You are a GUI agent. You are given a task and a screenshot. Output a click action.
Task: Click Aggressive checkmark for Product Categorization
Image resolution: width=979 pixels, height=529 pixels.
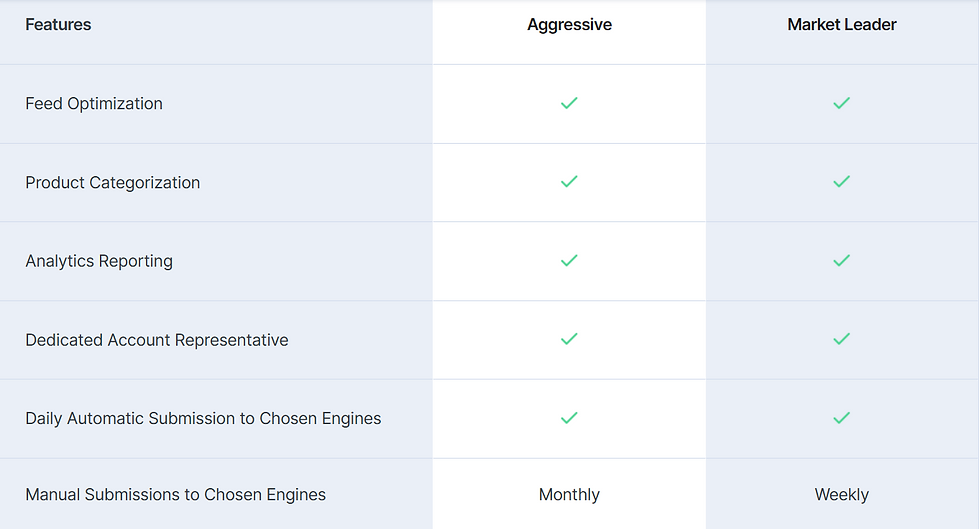click(x=569, y=182)
